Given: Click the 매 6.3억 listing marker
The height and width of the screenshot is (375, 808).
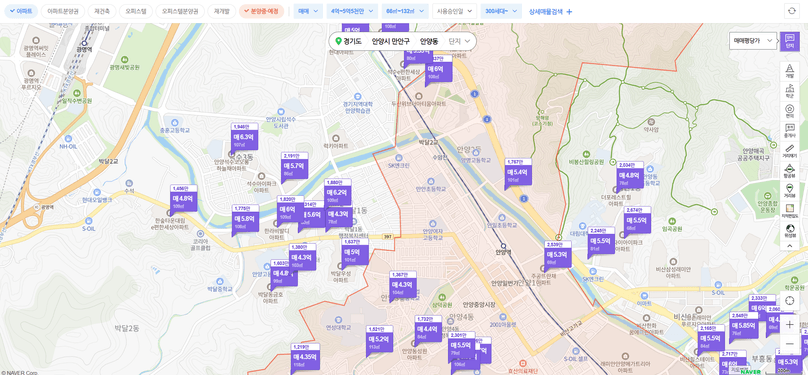Looking at the screenshot, I should (x=244, y=138).
